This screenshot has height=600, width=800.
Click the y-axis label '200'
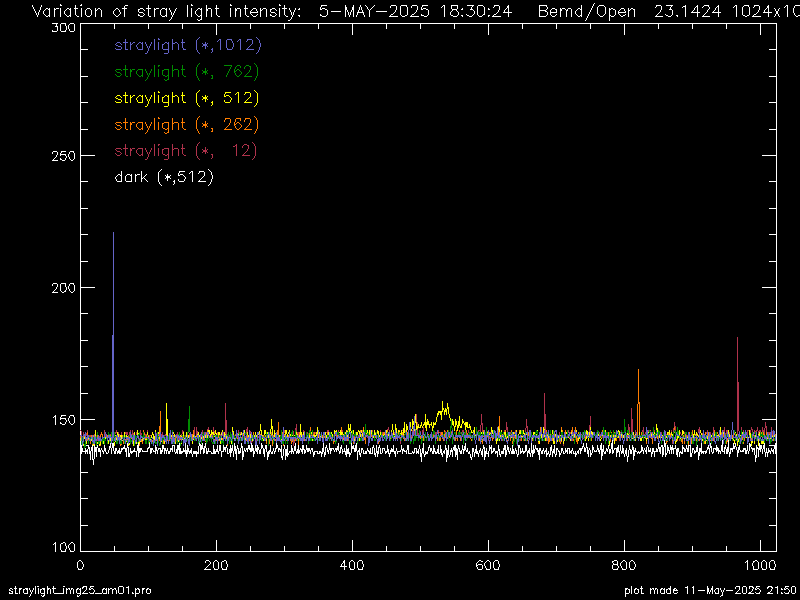[x=64, y=288]
